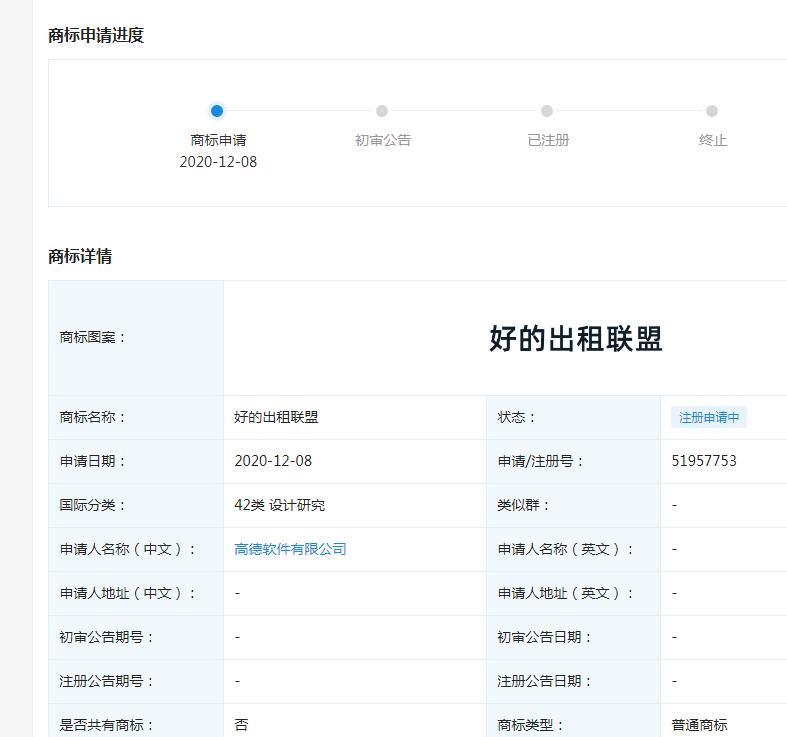Select the 2020-12-08 application date value
The image size is (787, 737).
point(273,461)
